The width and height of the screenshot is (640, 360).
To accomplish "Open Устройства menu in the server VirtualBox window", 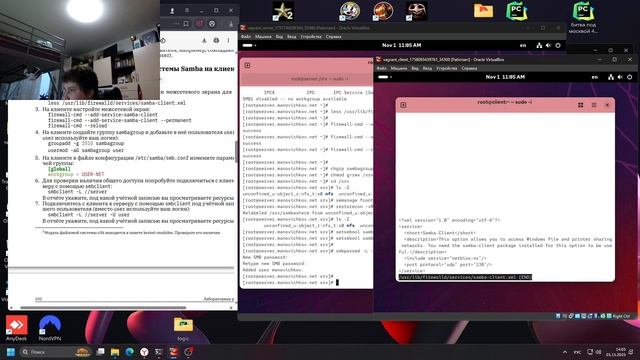I will pos(311,37).
